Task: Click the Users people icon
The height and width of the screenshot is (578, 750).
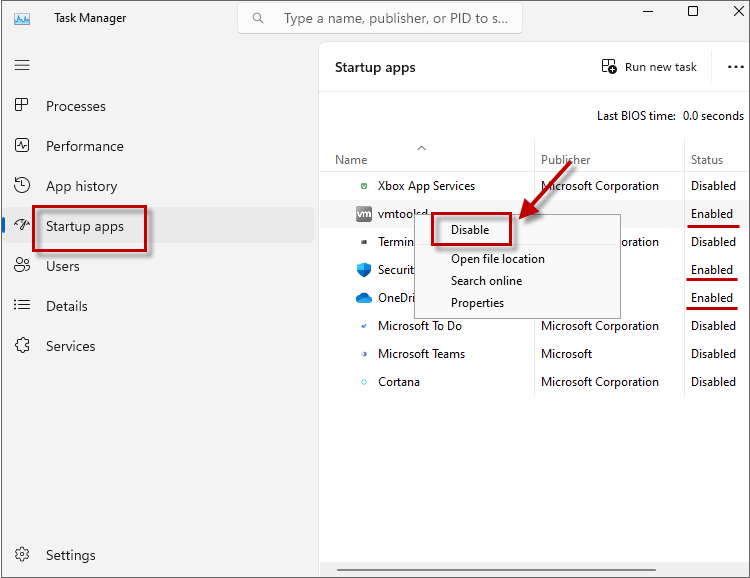Action: (22, 265)
